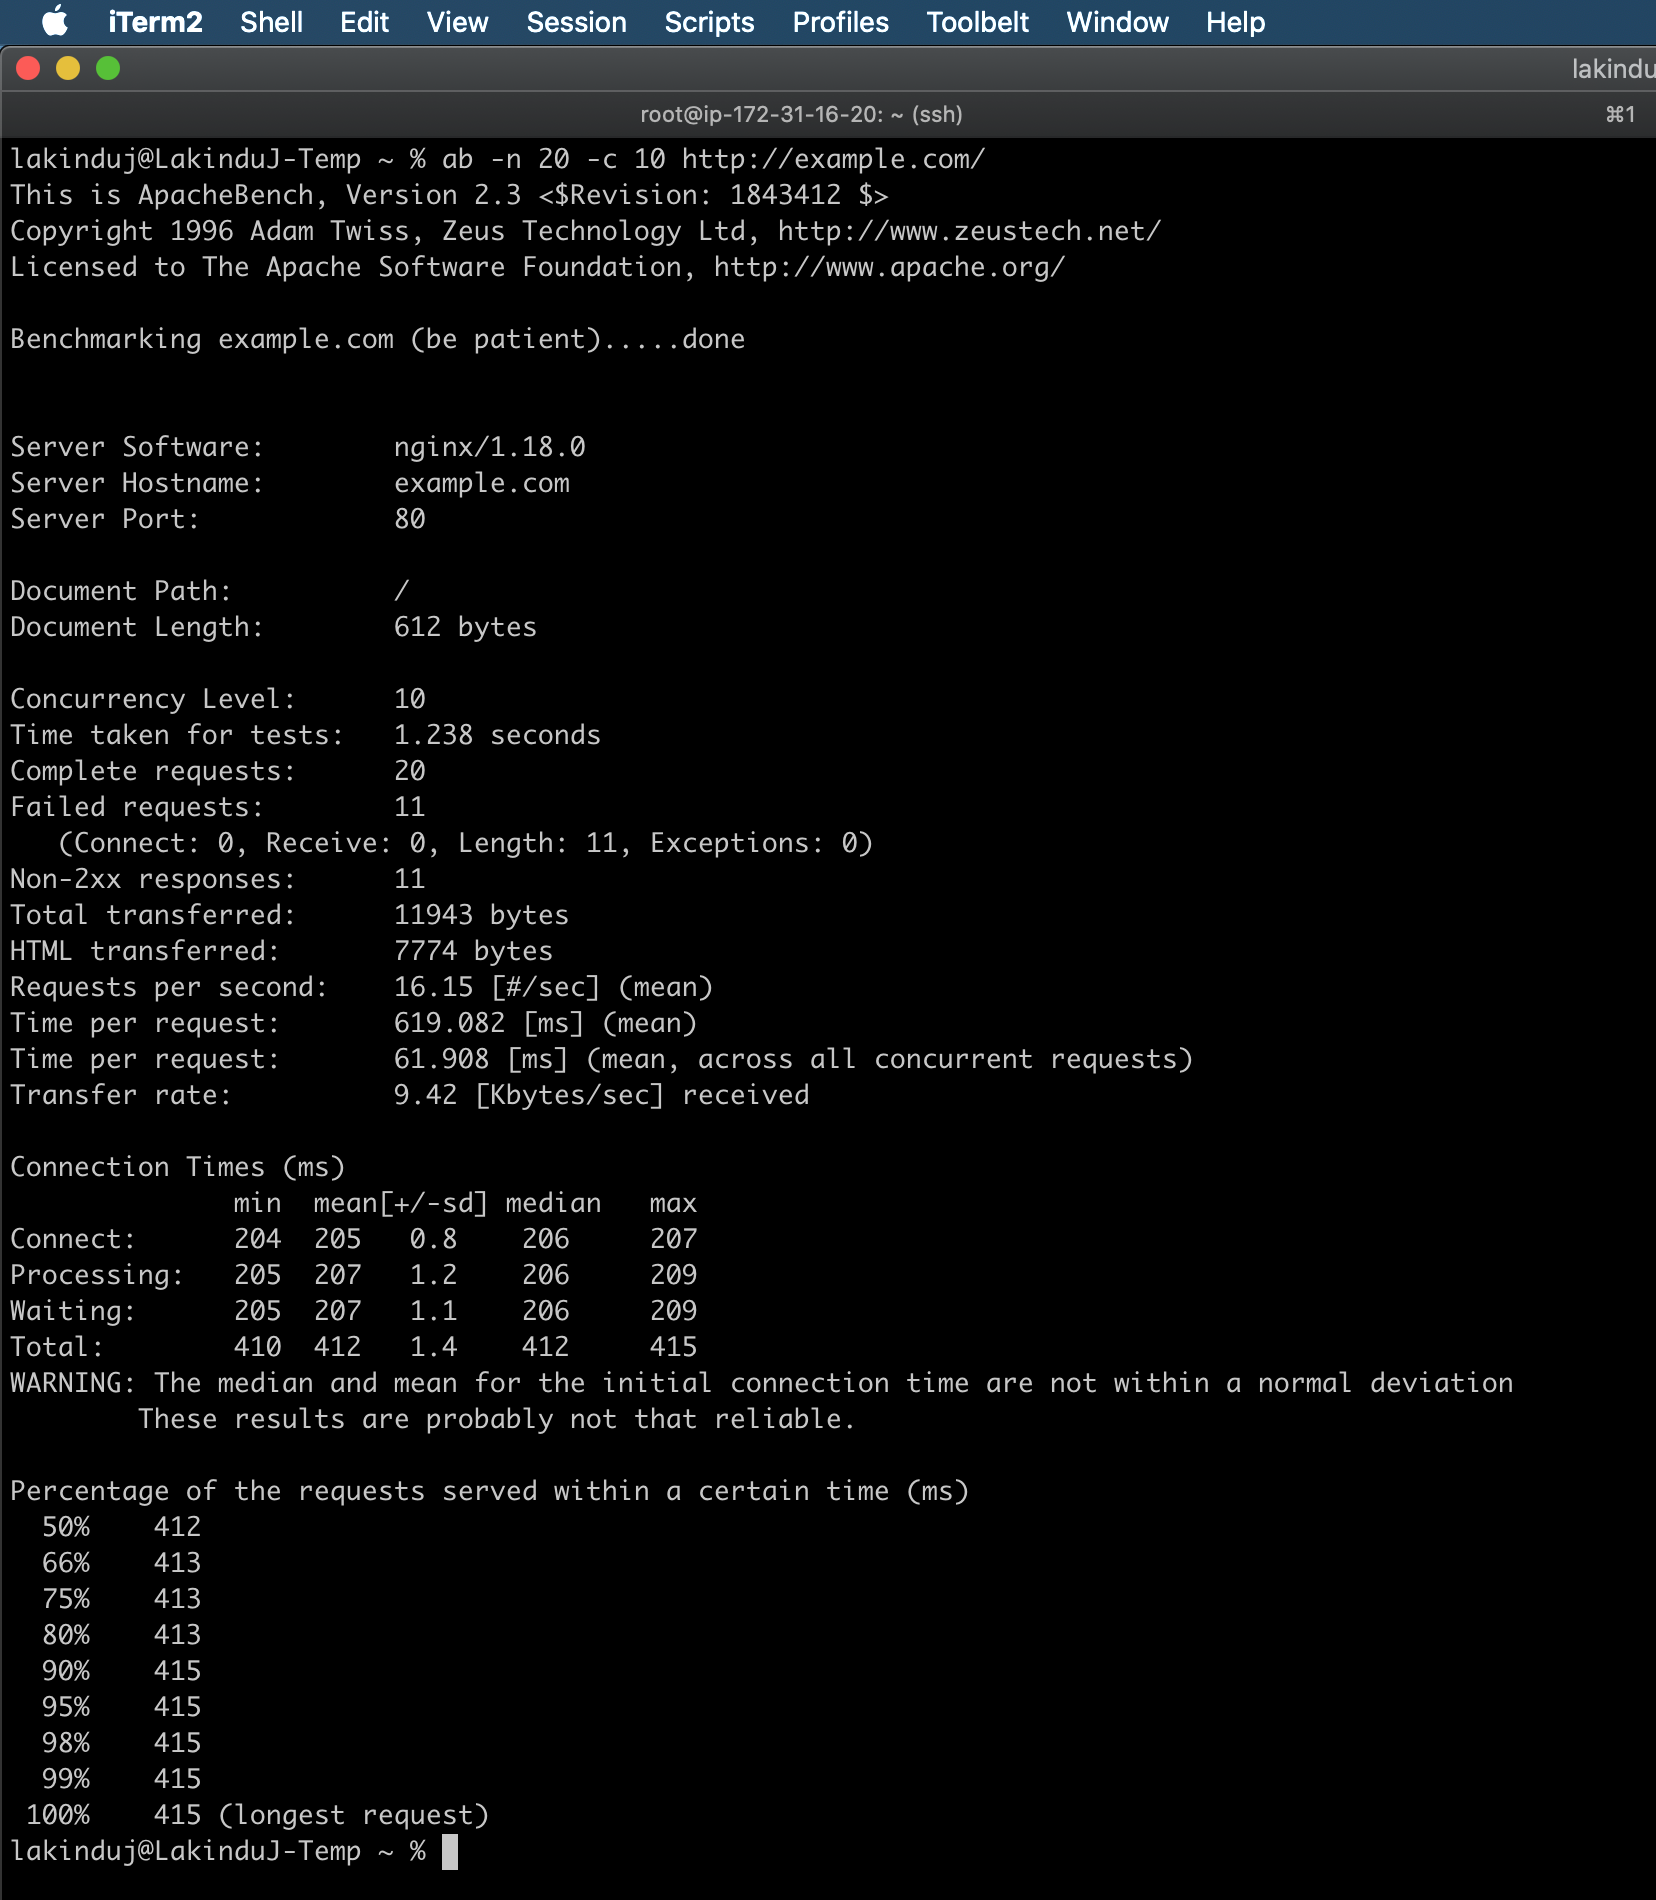Click the 100% longest request line

[257, 1815]
